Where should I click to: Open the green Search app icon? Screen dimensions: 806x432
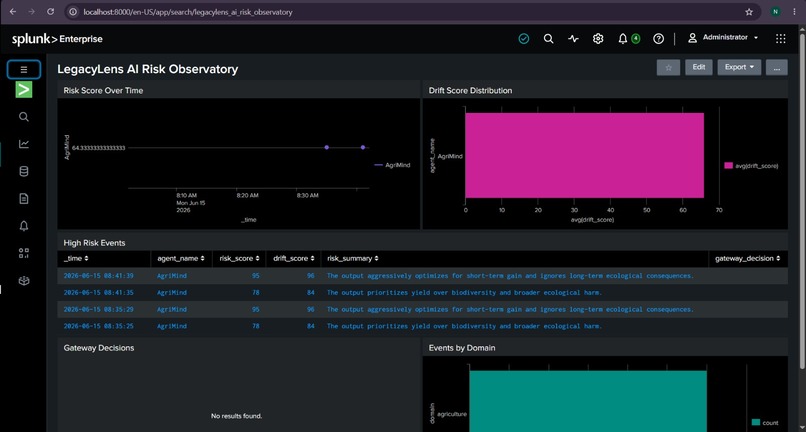pyautogui.click(x=24, y=89)
